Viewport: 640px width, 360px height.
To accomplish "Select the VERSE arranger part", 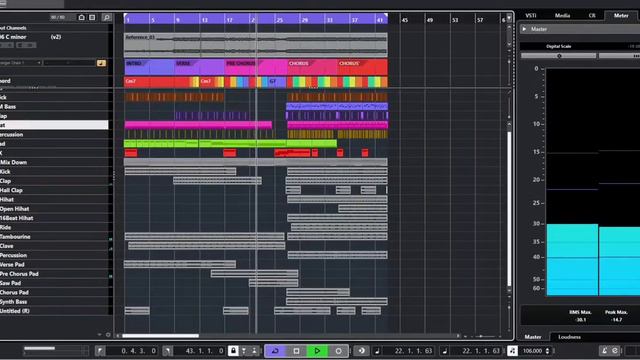I will 200,67.
